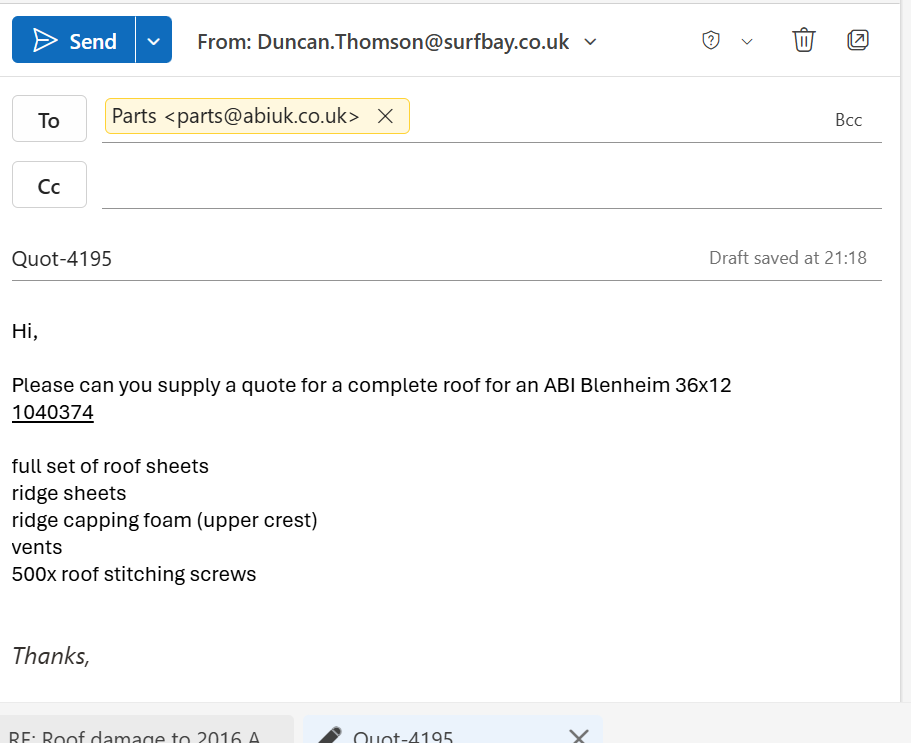Pop out the message into a new window
The height and width of the screenshot is (743, 911).
pyautogui.click(x=857, y=40)
